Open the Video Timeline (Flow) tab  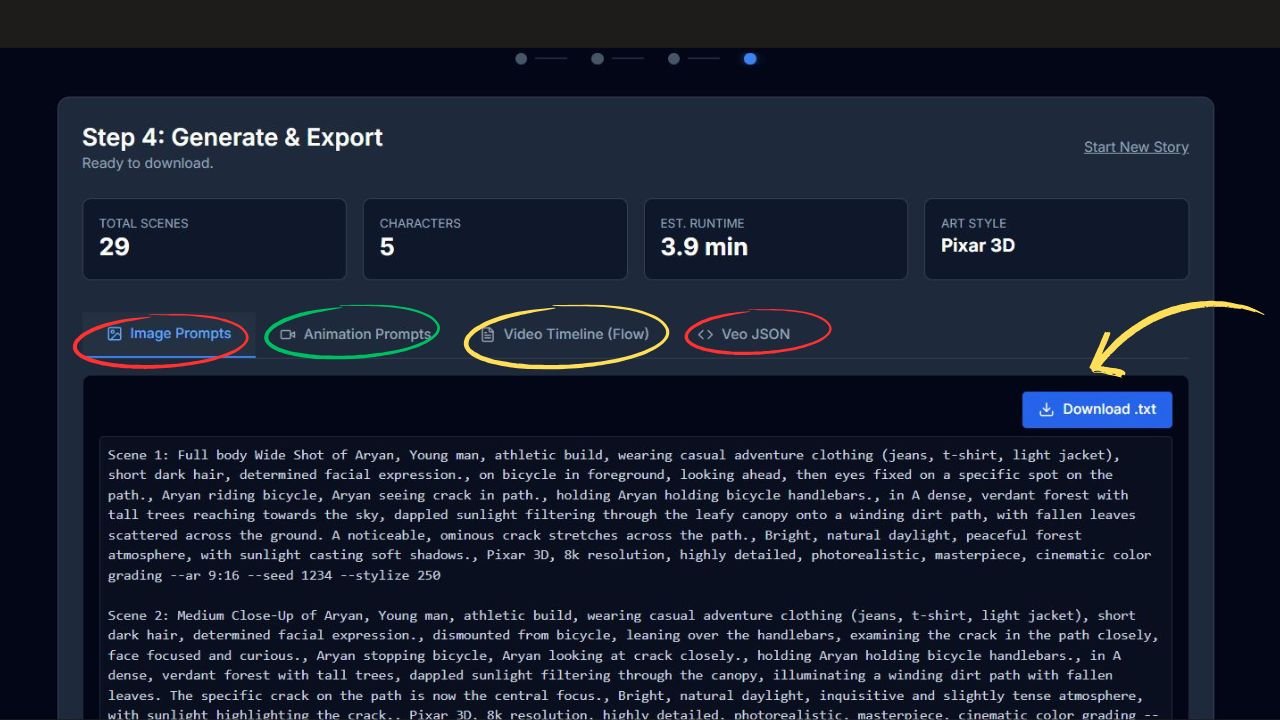[565, 335]
